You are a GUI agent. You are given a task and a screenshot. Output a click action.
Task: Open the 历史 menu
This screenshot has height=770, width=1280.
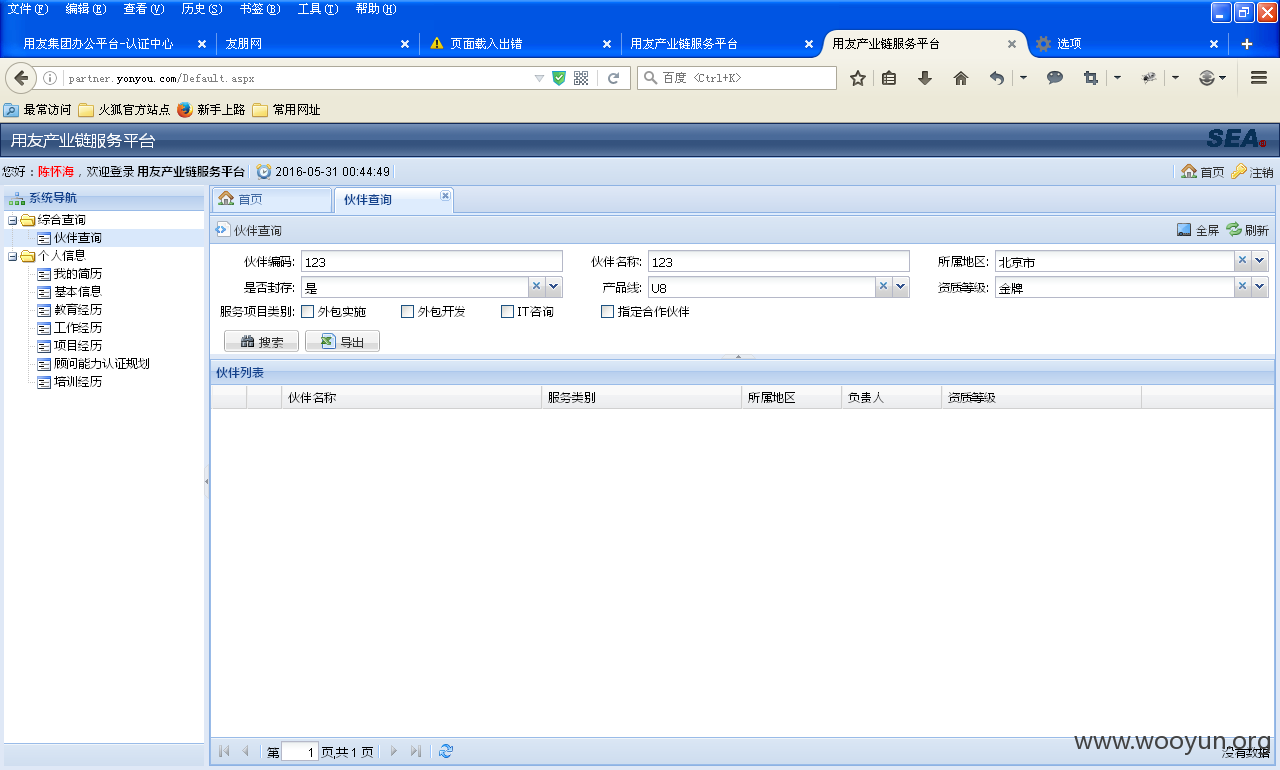[202, 9]
